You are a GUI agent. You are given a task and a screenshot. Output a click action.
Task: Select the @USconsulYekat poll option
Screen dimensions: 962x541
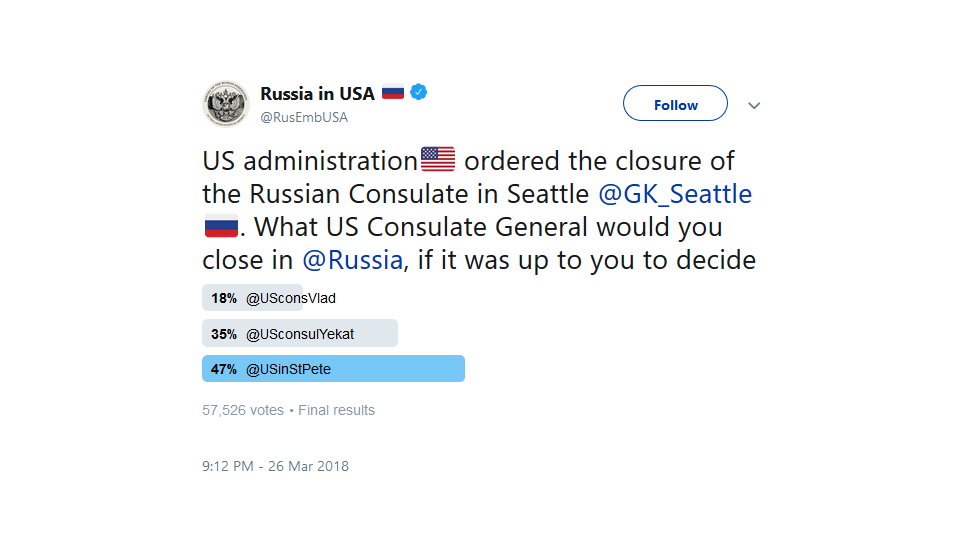299,333
